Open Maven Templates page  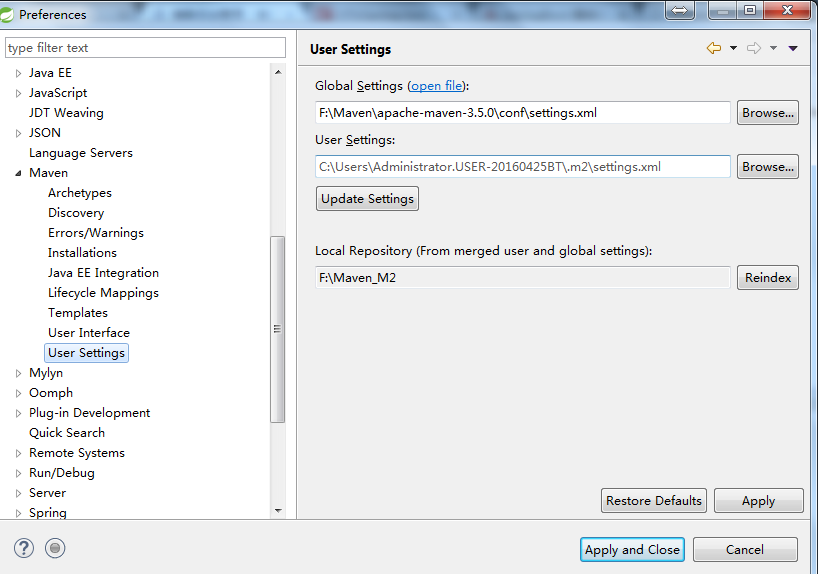click(x=78, y=313)
